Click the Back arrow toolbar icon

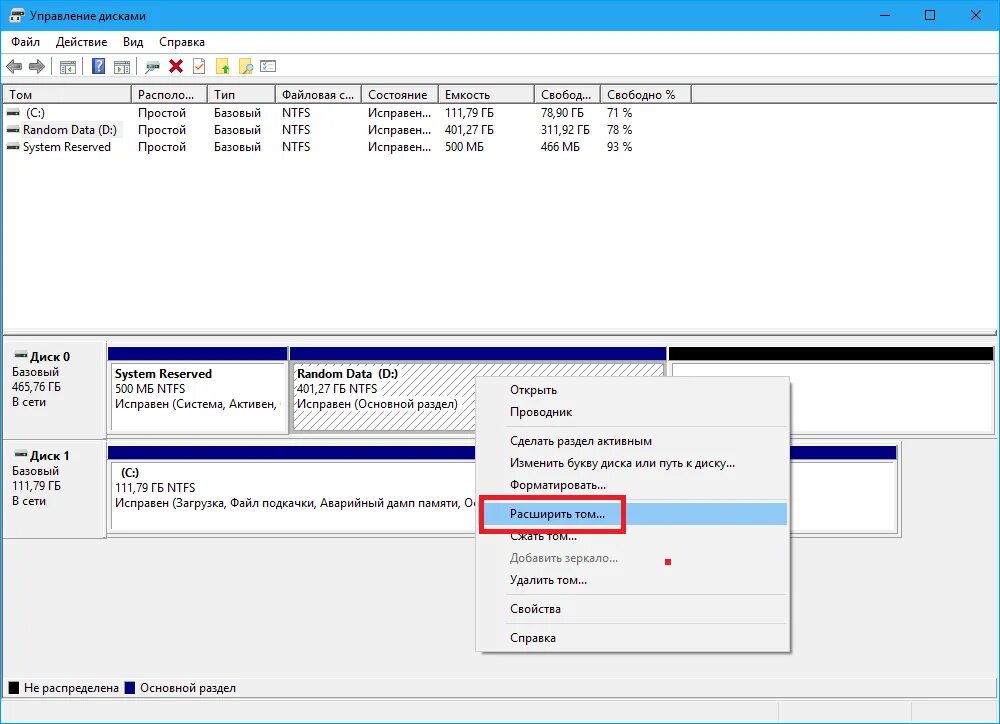pos(14,66)
